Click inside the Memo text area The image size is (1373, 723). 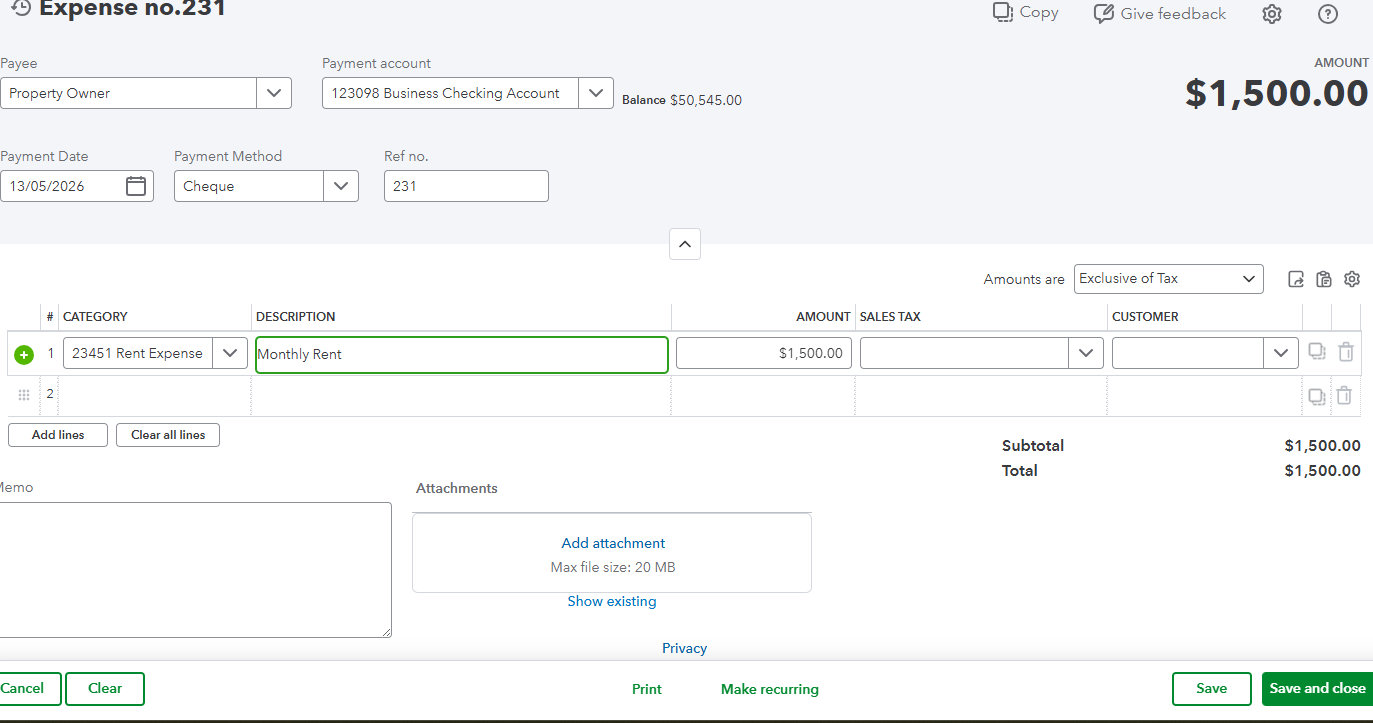tap(195, 570)
